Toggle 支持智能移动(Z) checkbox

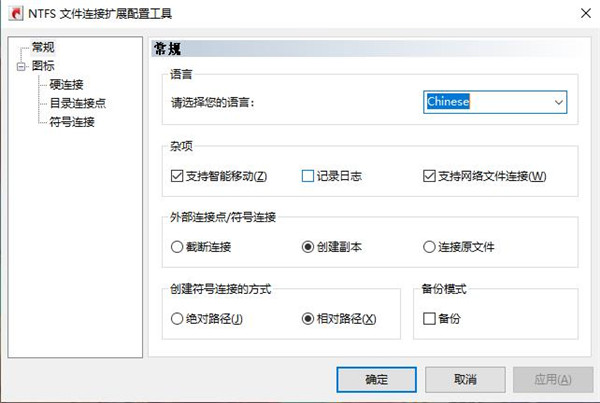click(177, 177)
